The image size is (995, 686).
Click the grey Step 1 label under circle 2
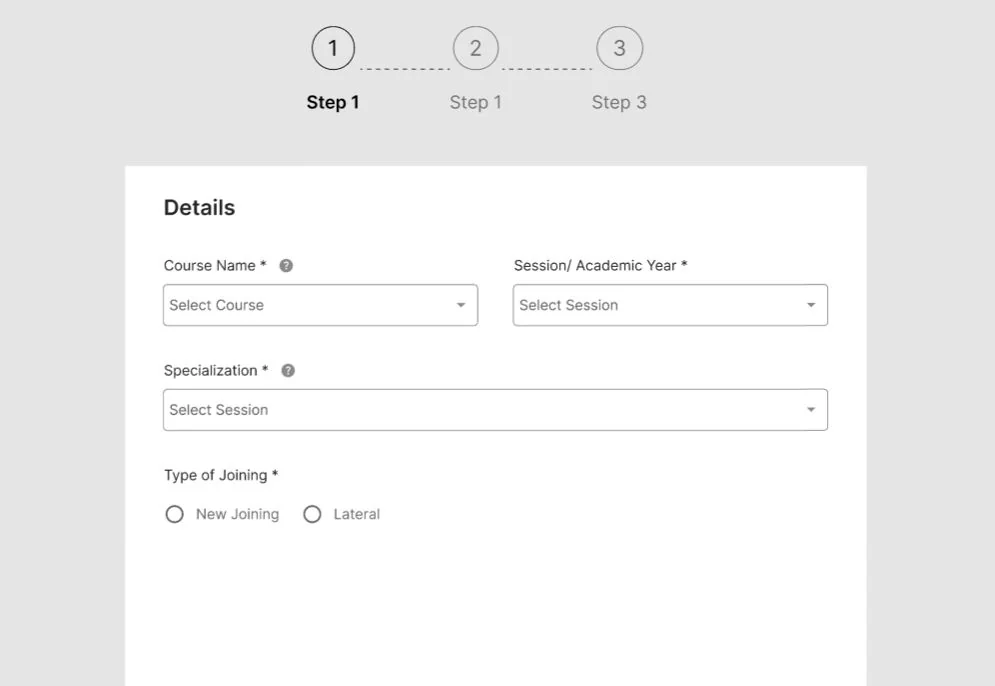pos(476,102)
